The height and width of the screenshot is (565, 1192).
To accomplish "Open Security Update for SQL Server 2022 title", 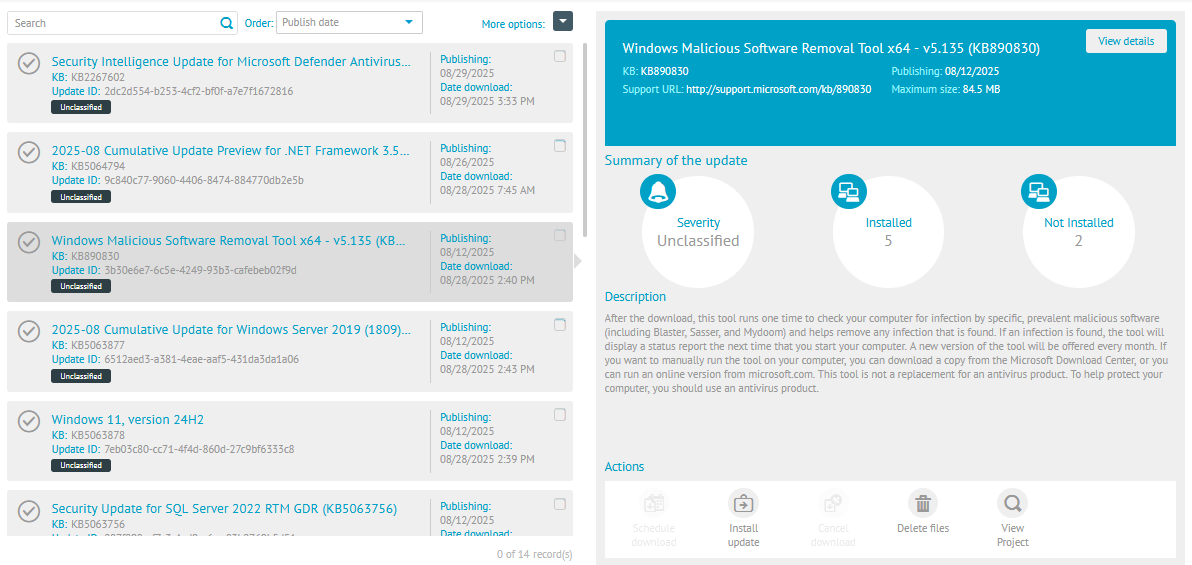I will [x=224, y=509].
